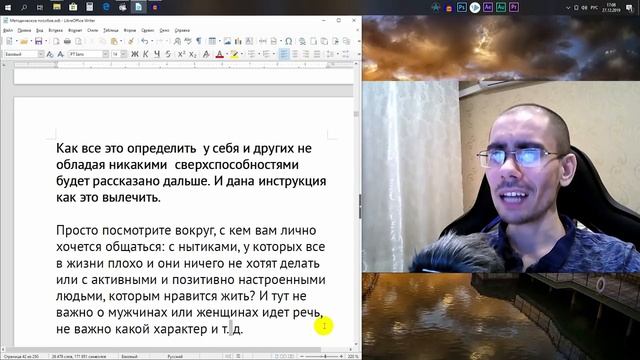Click the Clone formatting brush icon

[x=131, y=41]
